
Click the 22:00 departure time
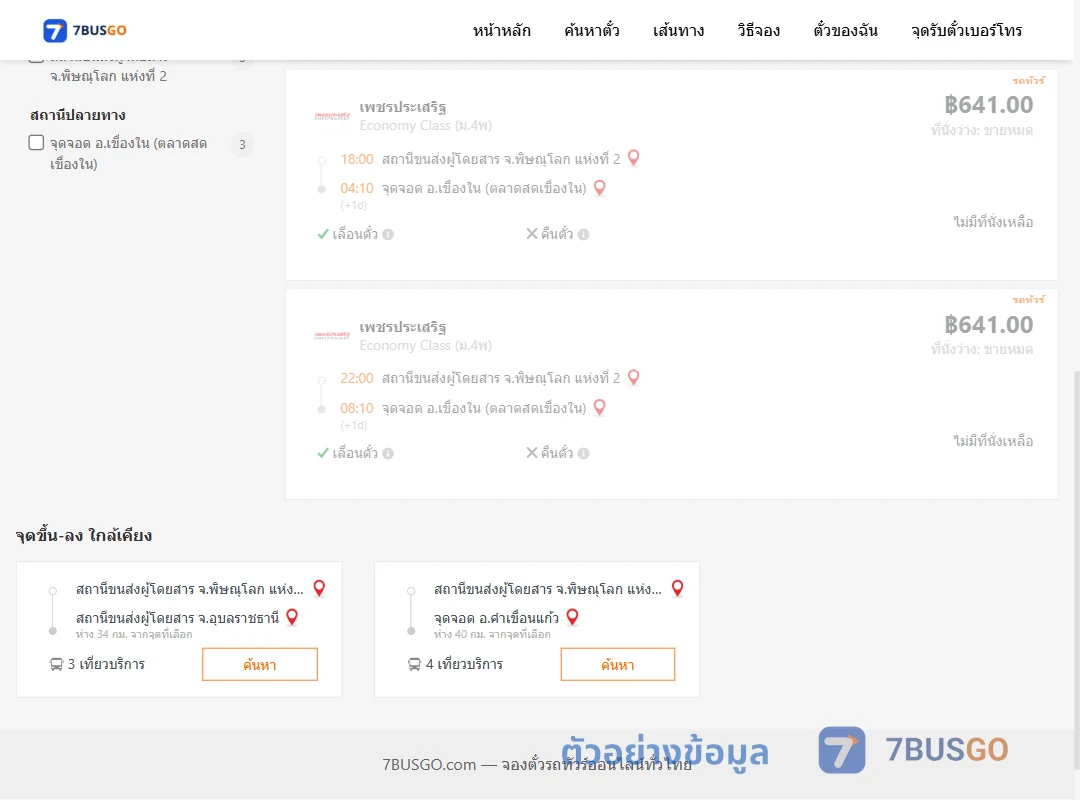pyautogui.click(x=357, y=378)
